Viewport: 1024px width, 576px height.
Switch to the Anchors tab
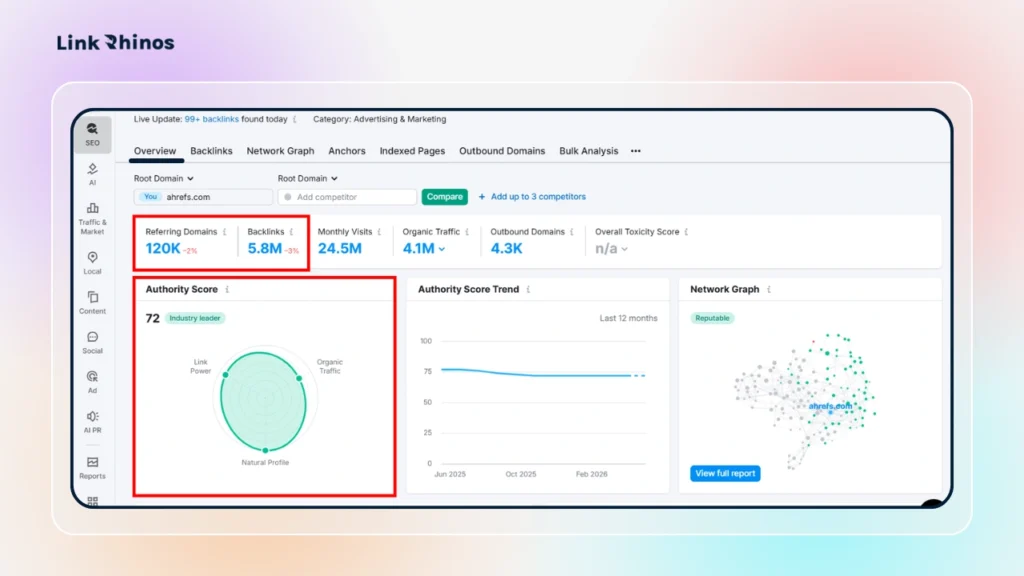347,151
